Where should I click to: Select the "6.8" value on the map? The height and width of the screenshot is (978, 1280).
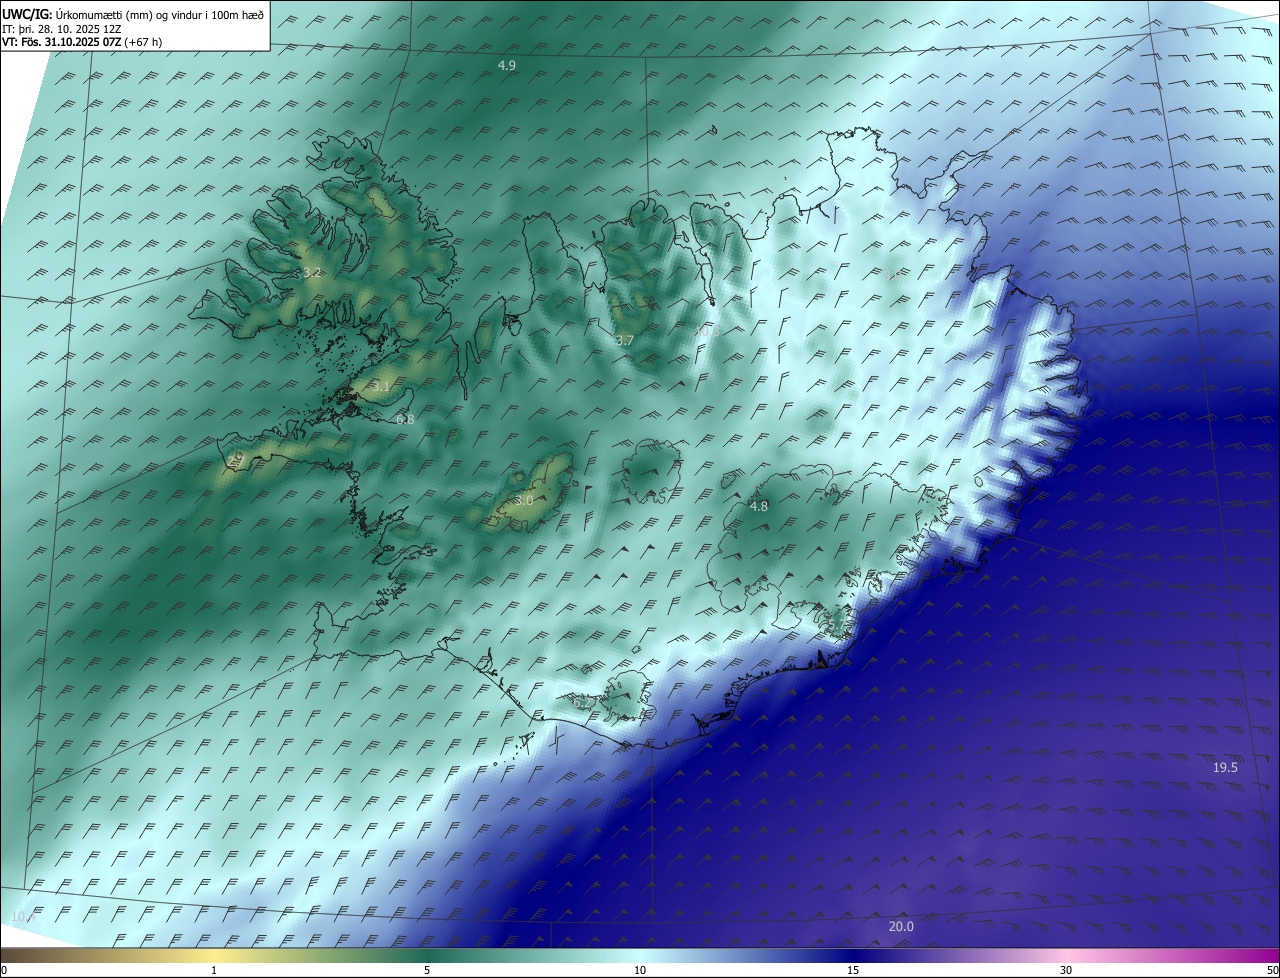coord(405,420)
